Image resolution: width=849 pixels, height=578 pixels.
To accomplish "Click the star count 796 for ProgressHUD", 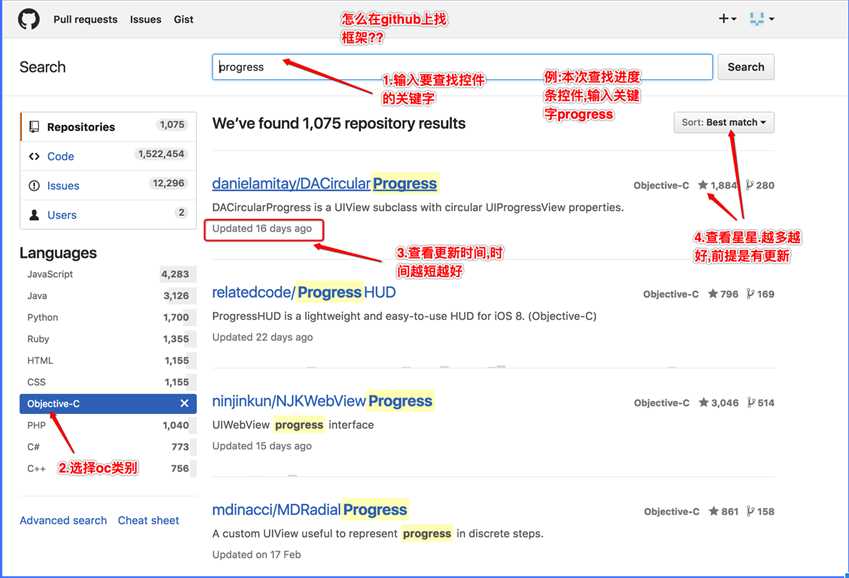I will 723,294.
